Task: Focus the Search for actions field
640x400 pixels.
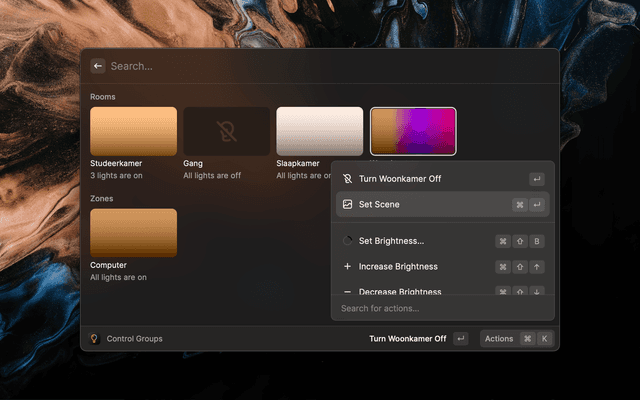Action: coord(440,309)
